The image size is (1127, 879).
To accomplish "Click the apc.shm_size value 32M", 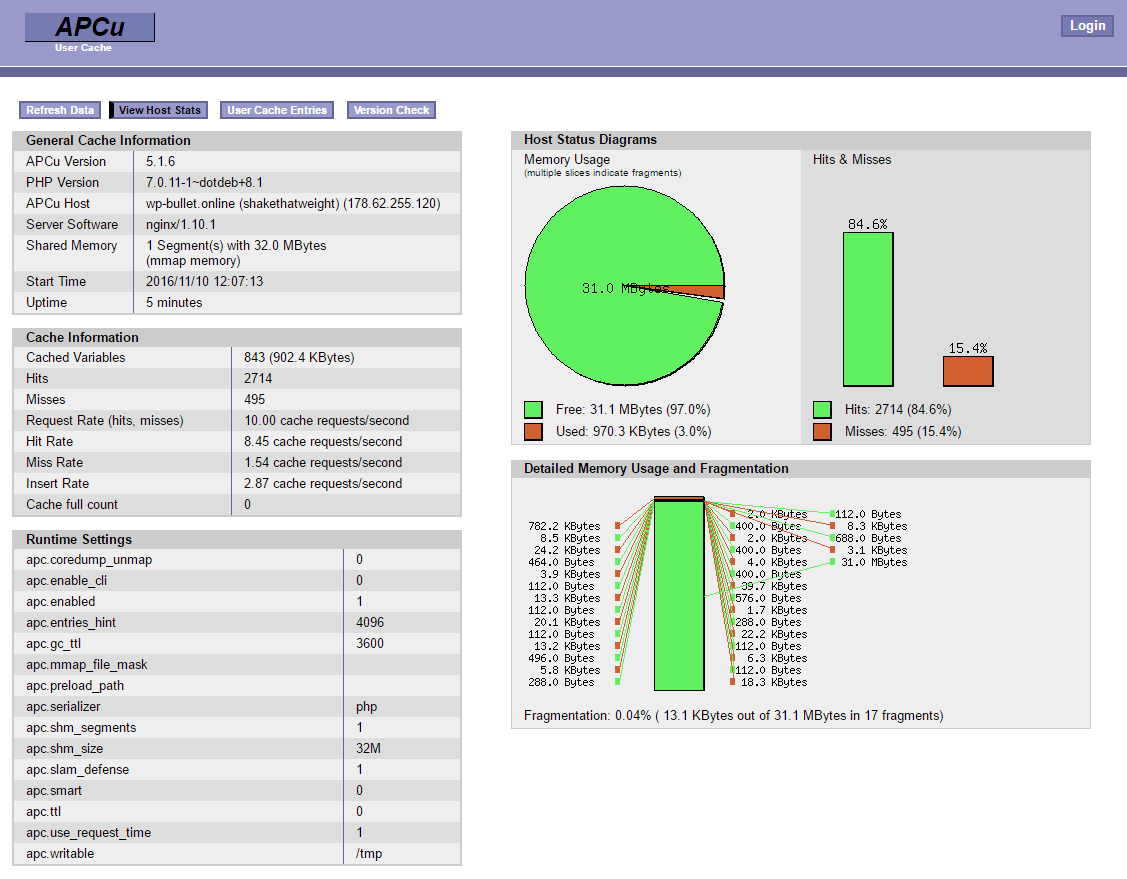I will (368, 748).
